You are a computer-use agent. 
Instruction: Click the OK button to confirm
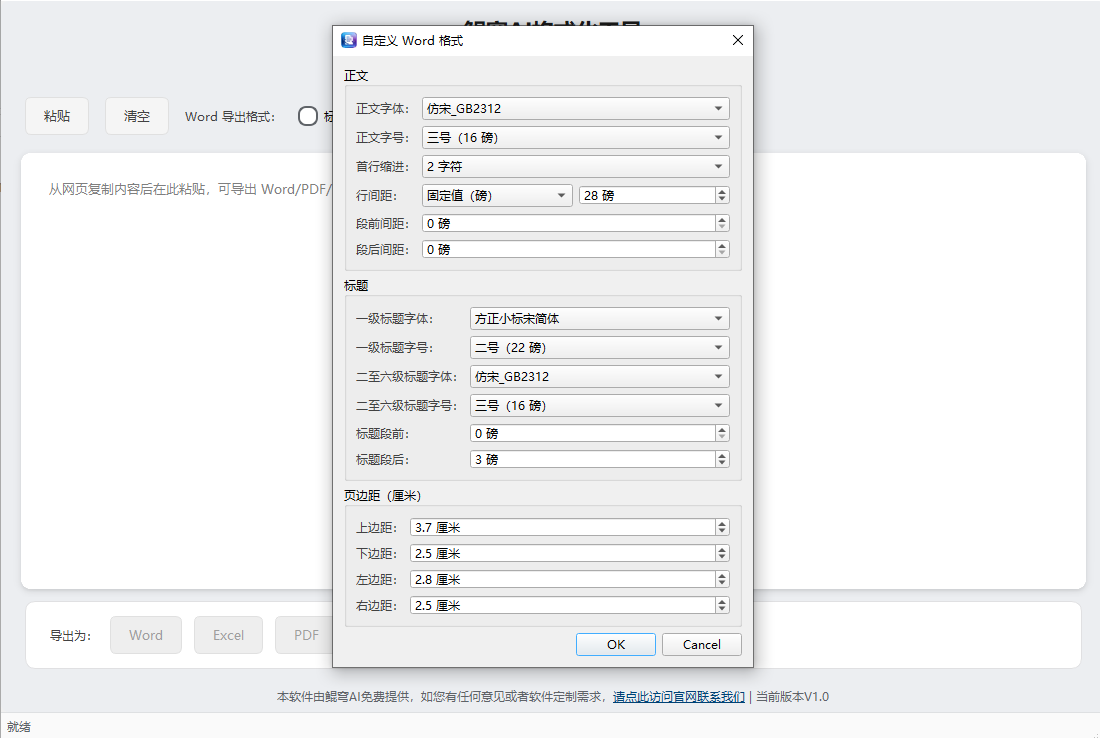tap(615, 644)
